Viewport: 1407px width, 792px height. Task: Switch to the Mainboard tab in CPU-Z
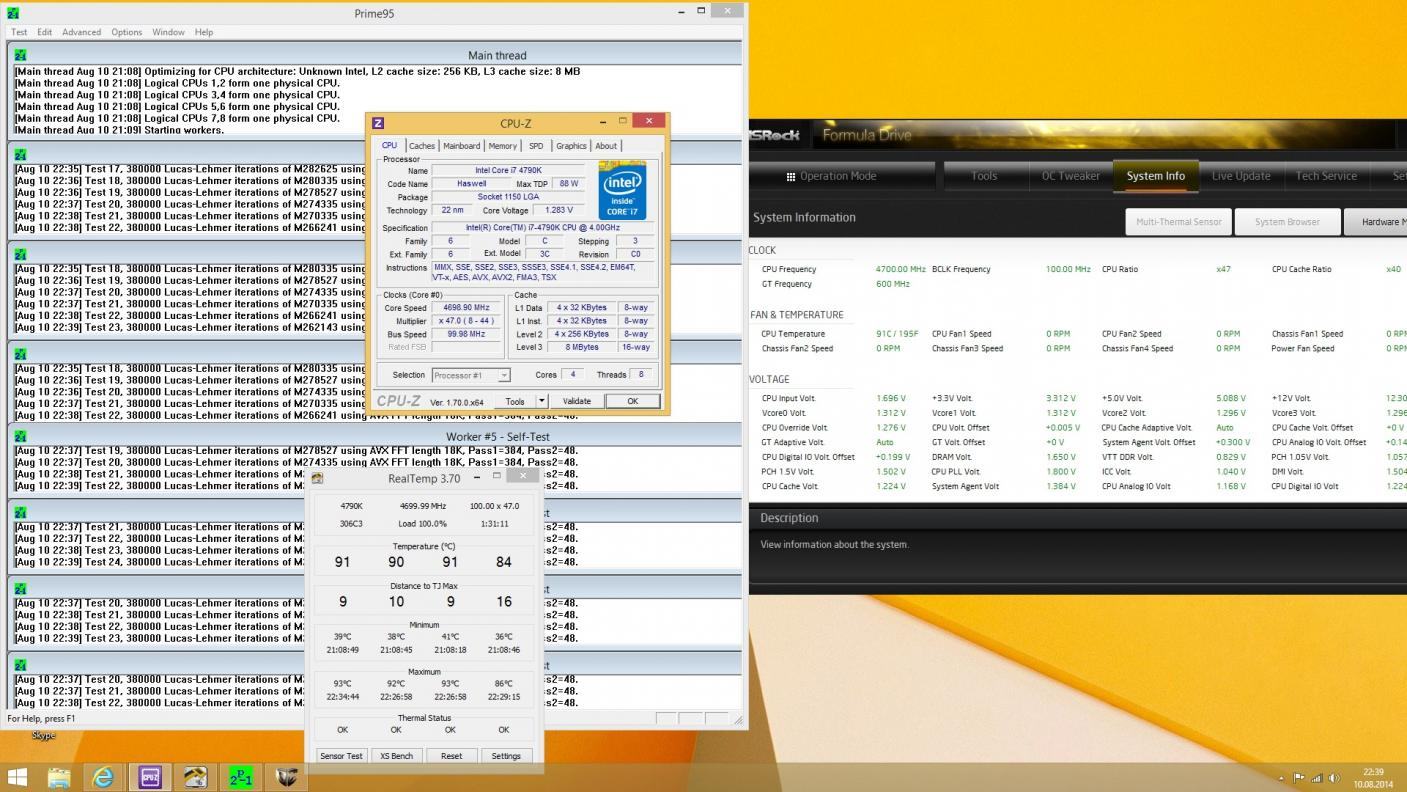point(461,146)
